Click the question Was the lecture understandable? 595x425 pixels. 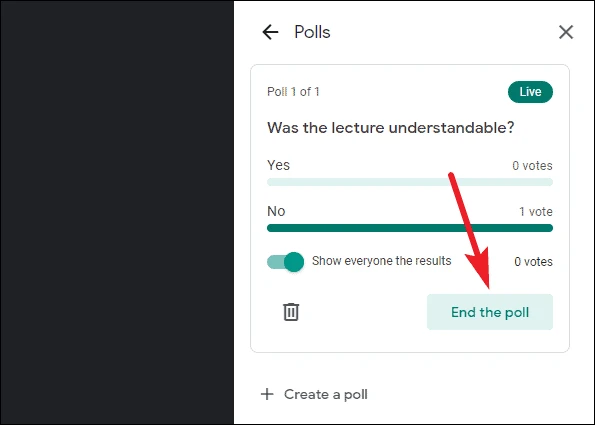pos(390,128)
